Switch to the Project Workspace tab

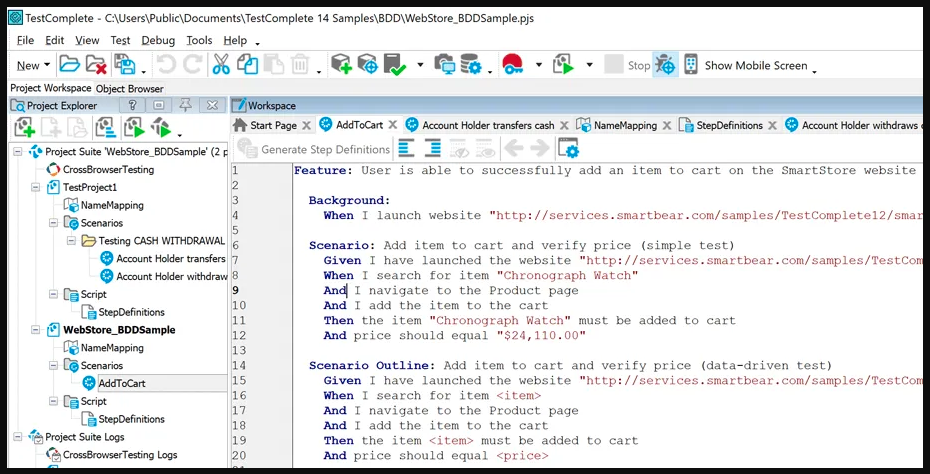tap(51, 88)
